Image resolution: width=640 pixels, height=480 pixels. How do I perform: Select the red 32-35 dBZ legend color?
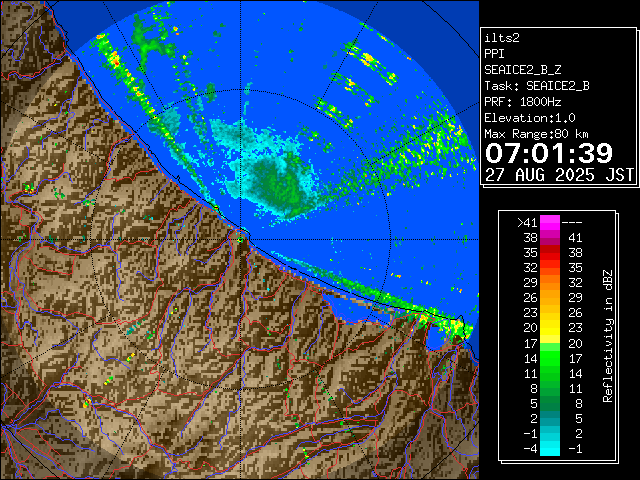pyautogui.click(x=550, y=268)
